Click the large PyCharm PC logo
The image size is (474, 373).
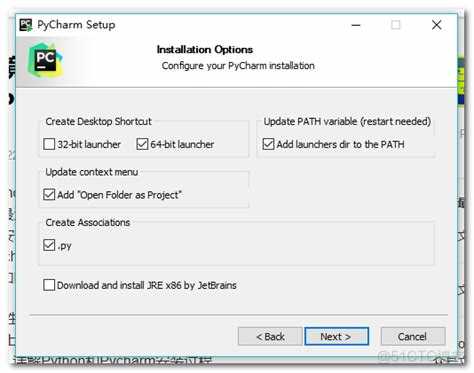(45, 61)
